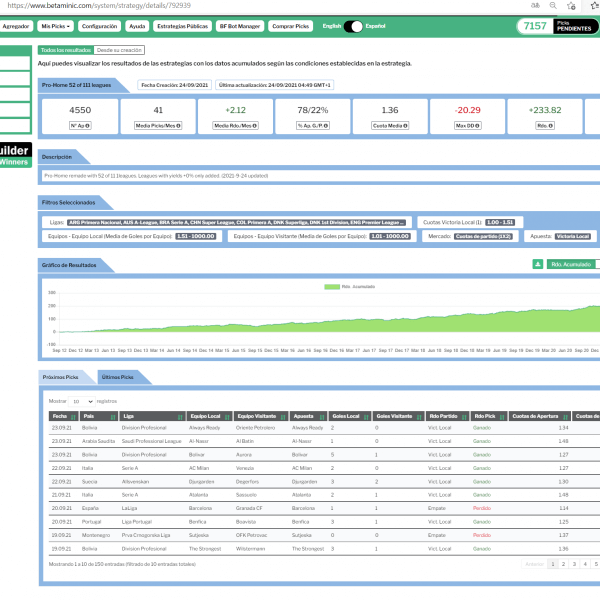The image size is (600, 600).
Task: Click the strategy description text field
Action: point(321,176)
